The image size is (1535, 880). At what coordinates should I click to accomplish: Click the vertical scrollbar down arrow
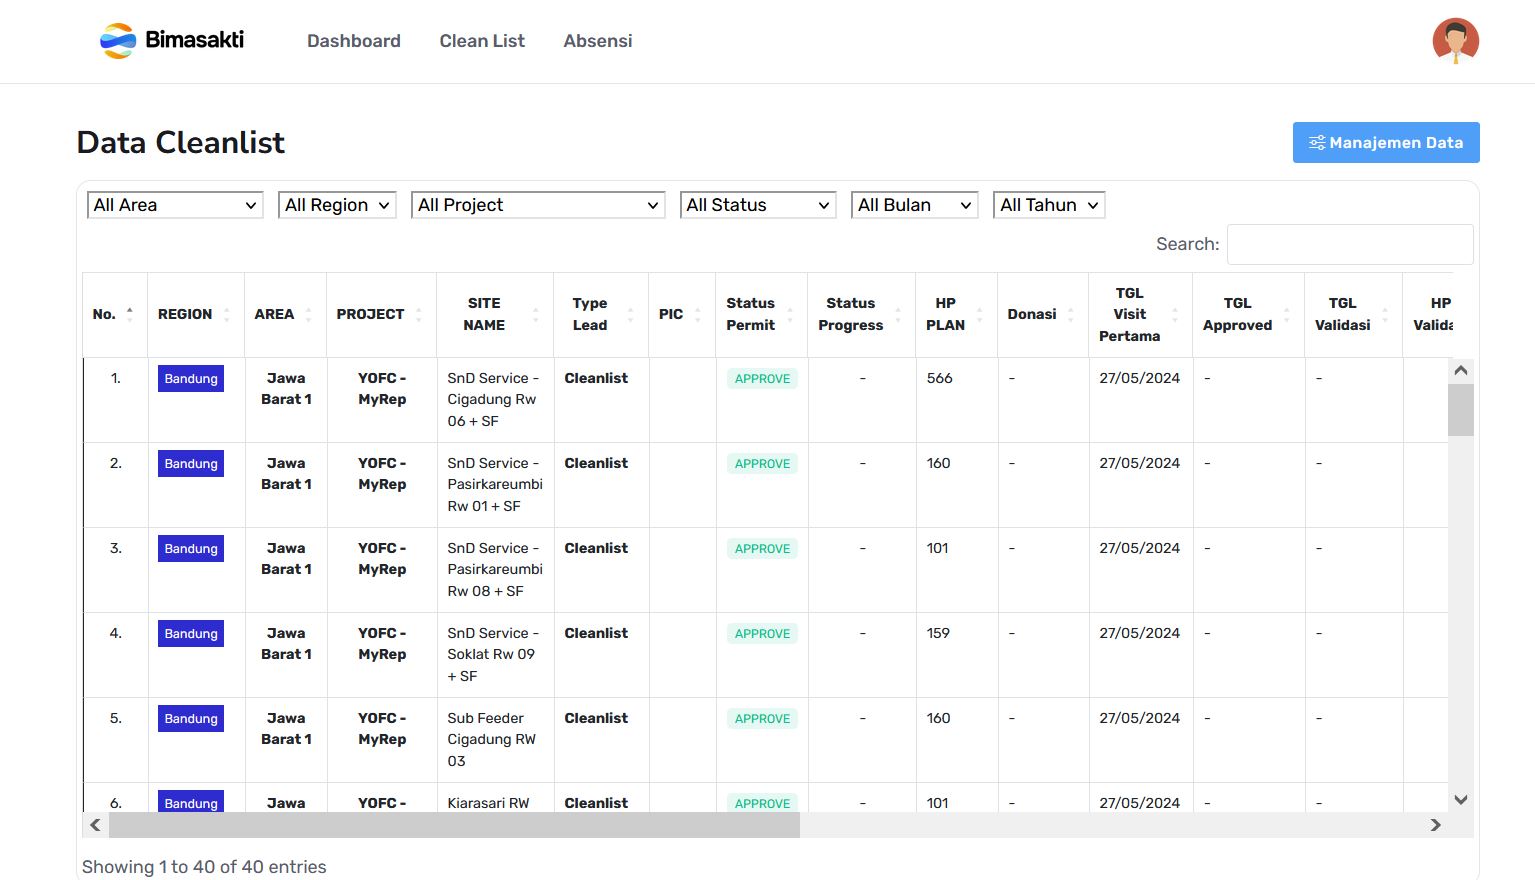1461,799
